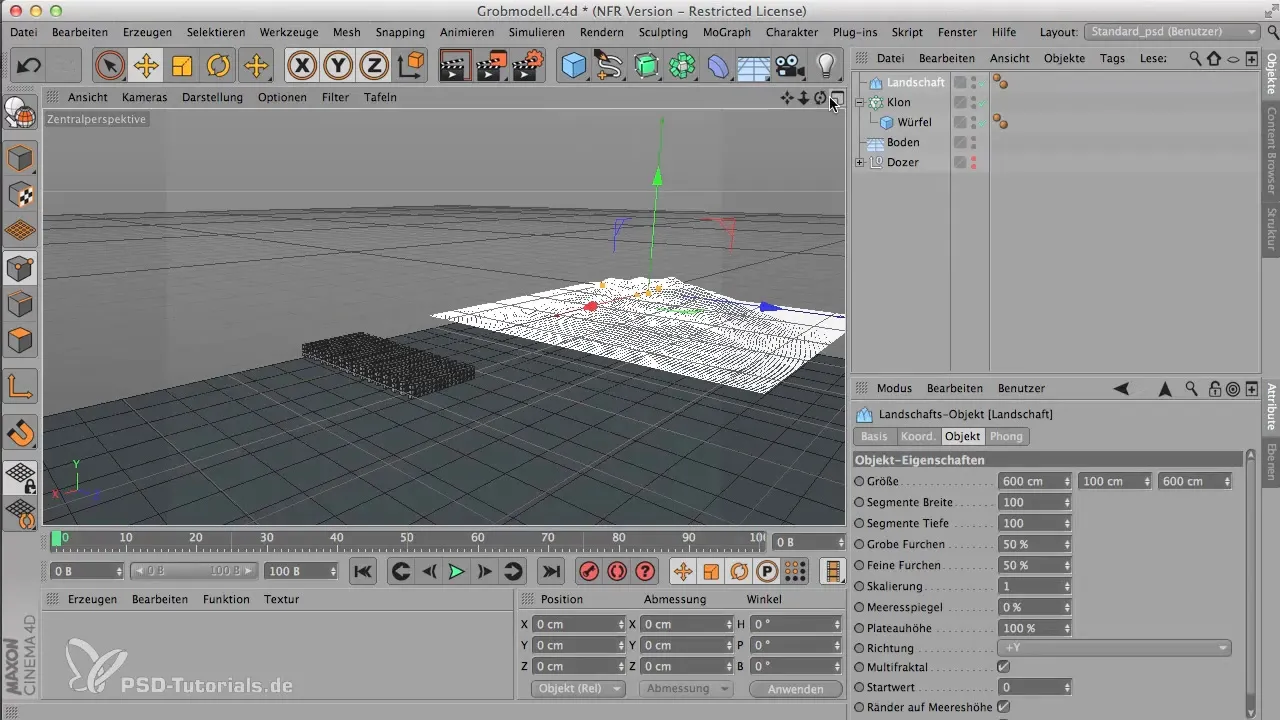Open the Layout dropdown Standard_psd
This screenshot has height=720, width=1280.
(x=1172, y=32)
